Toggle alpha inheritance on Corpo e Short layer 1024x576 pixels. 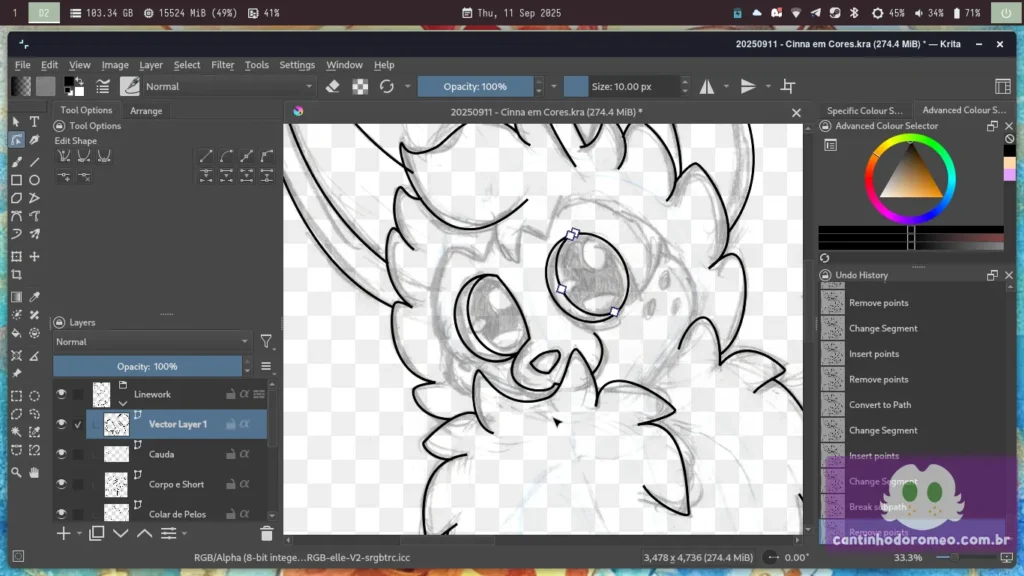tap(245, 485)
